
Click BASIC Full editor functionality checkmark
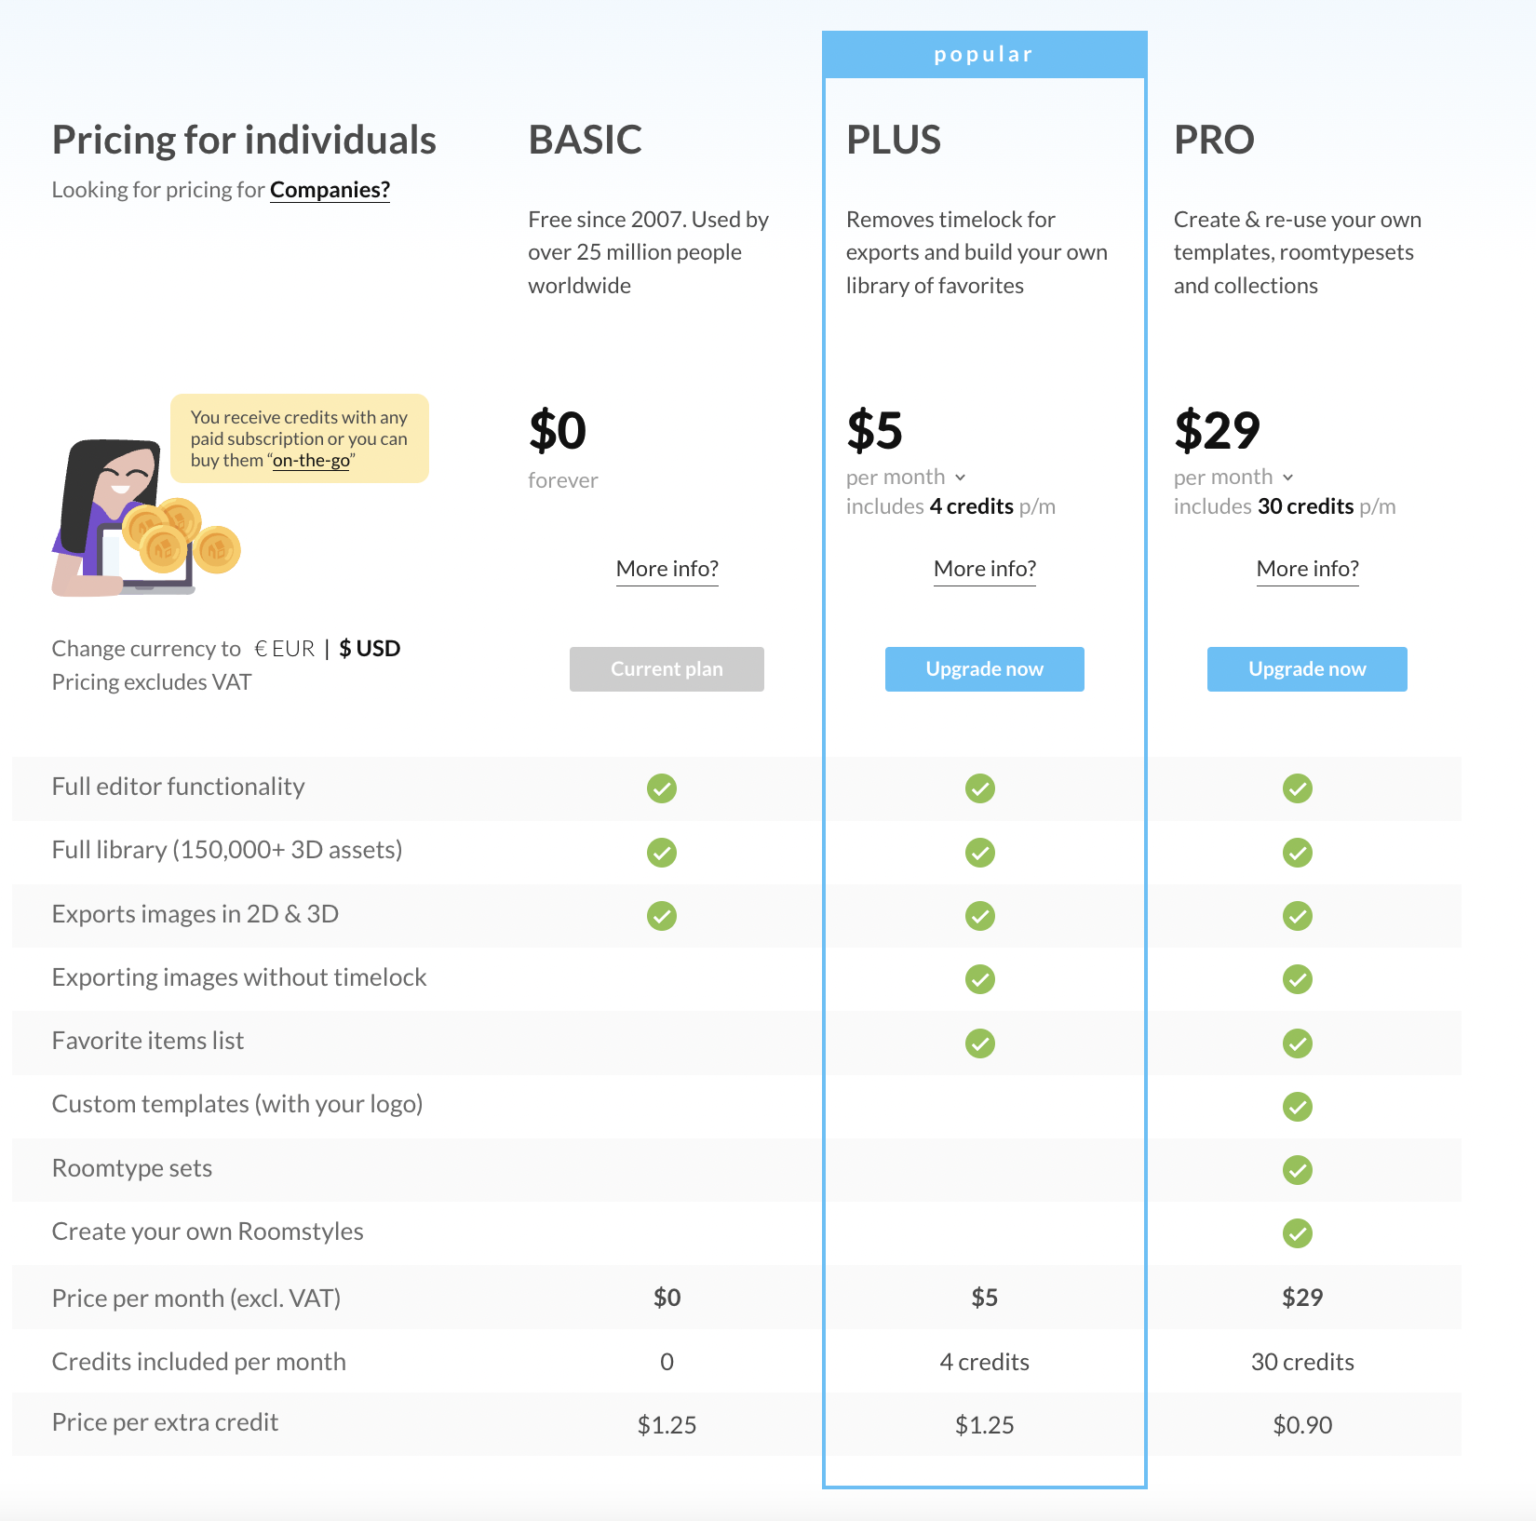[661, 788]
